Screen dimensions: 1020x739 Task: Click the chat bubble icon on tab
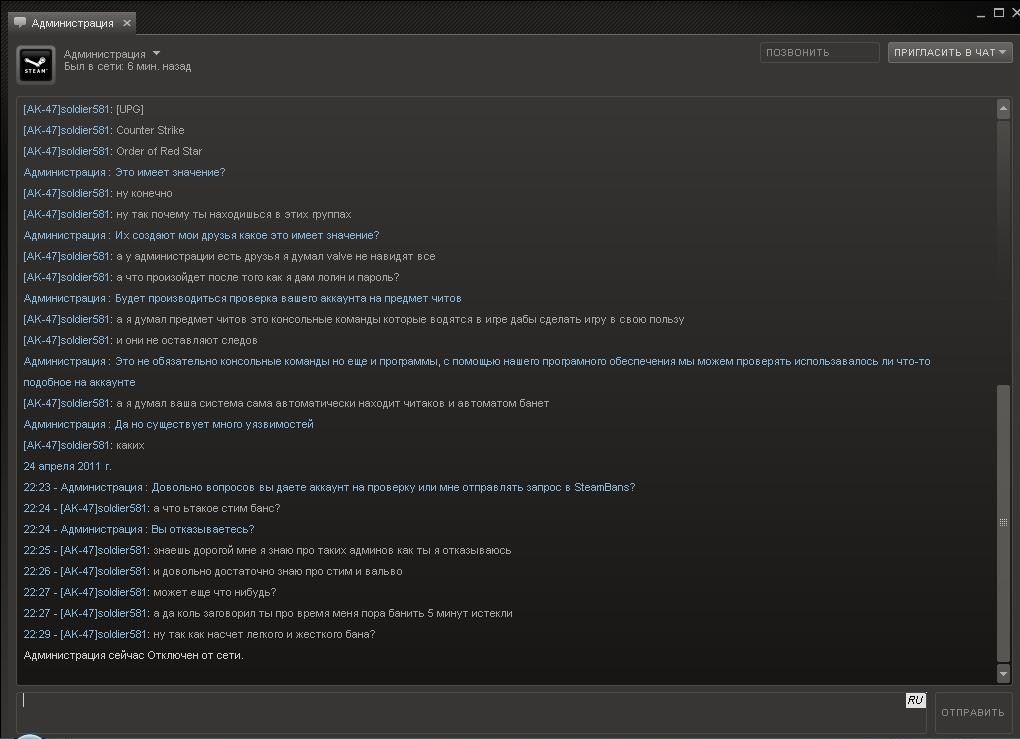20,23
